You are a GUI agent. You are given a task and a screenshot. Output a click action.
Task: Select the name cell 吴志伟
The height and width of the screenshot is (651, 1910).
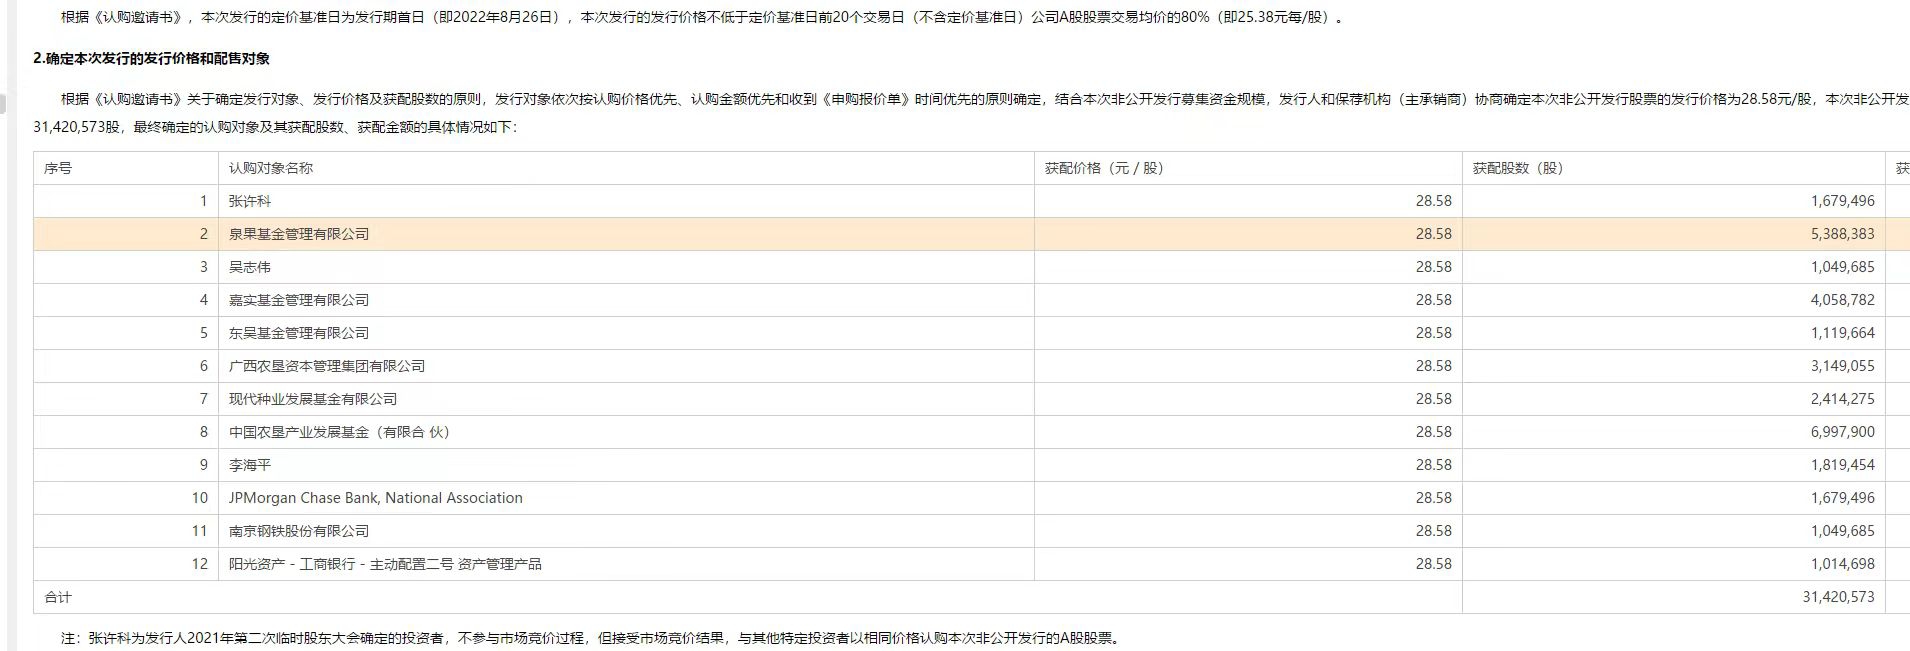626,267
